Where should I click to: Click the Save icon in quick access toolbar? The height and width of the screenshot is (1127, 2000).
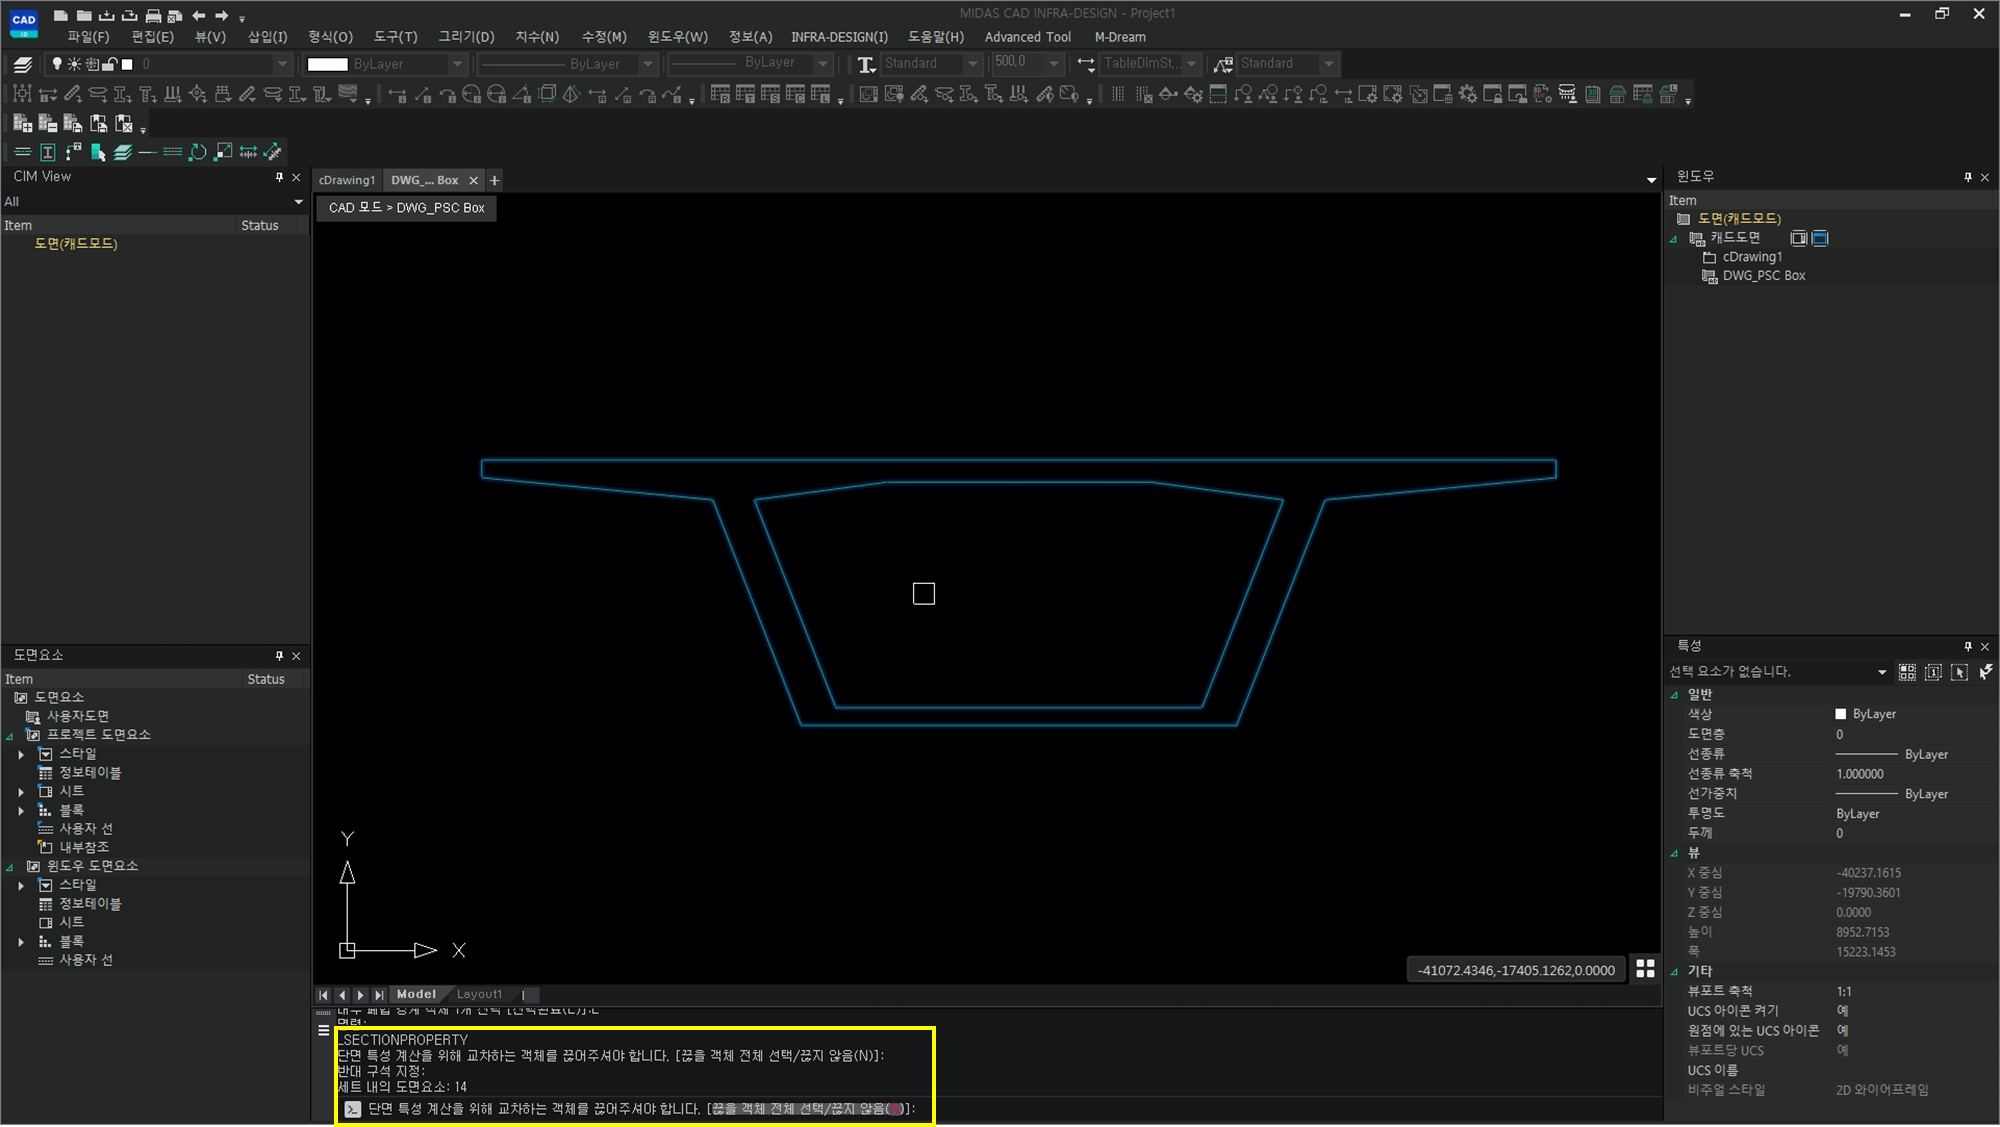107,15
